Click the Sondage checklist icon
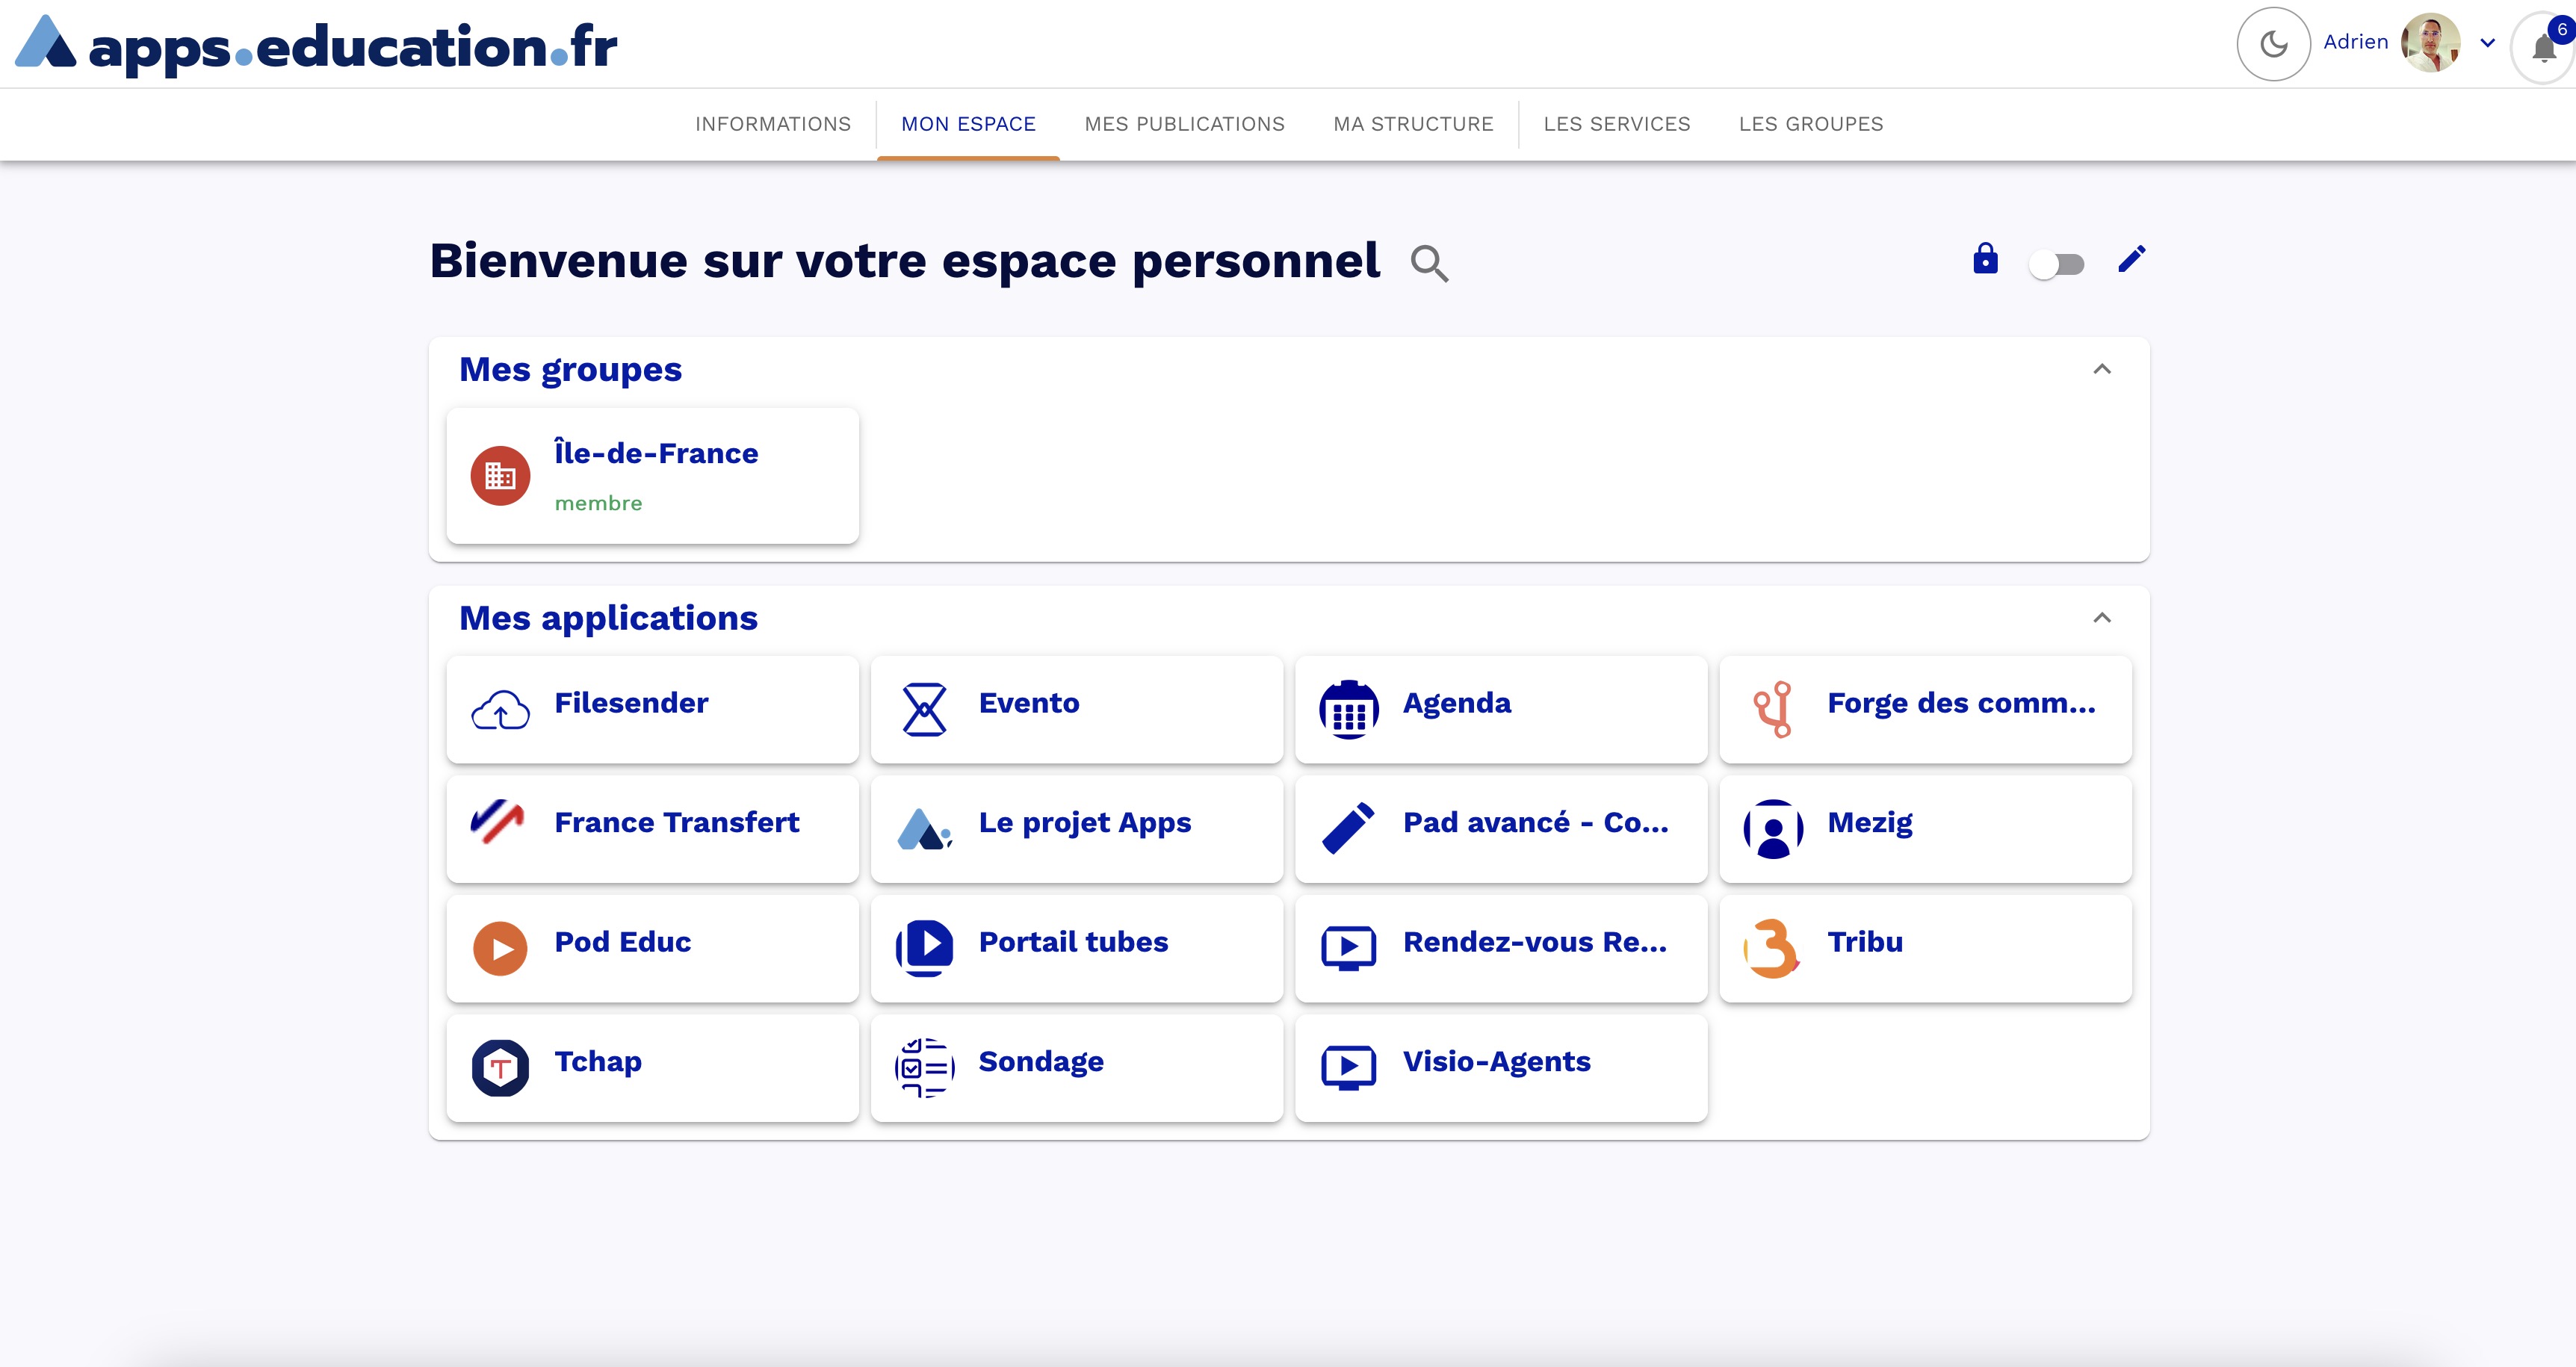Viewport: 2576px width, 1367px height. [x=924, y=1068]
